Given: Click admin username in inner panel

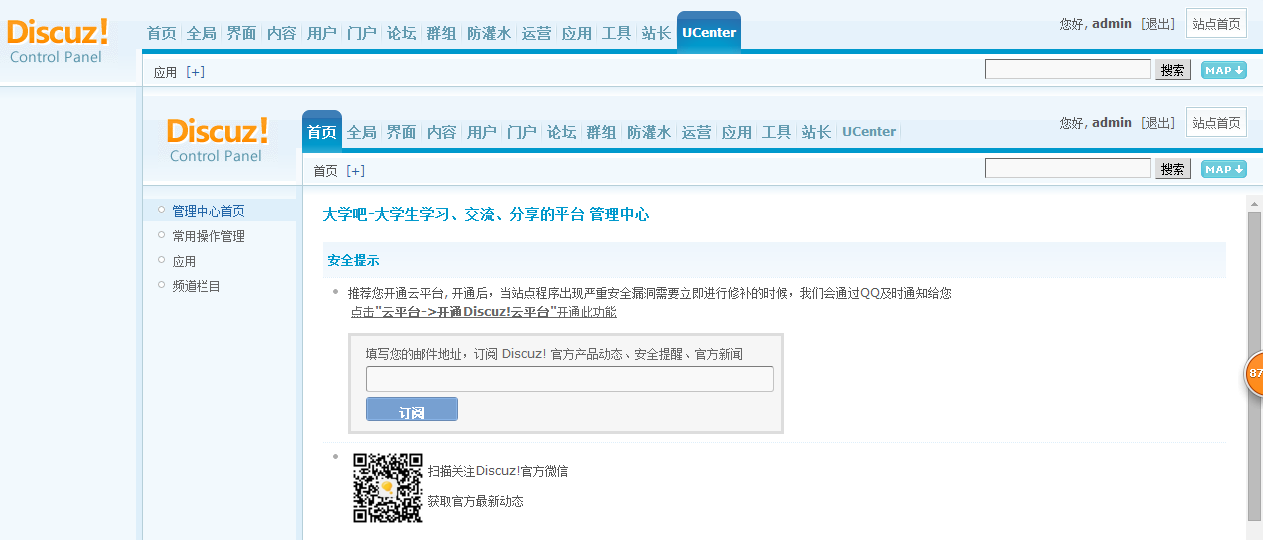Looking at the screenshot, I should pos(1112,123).
